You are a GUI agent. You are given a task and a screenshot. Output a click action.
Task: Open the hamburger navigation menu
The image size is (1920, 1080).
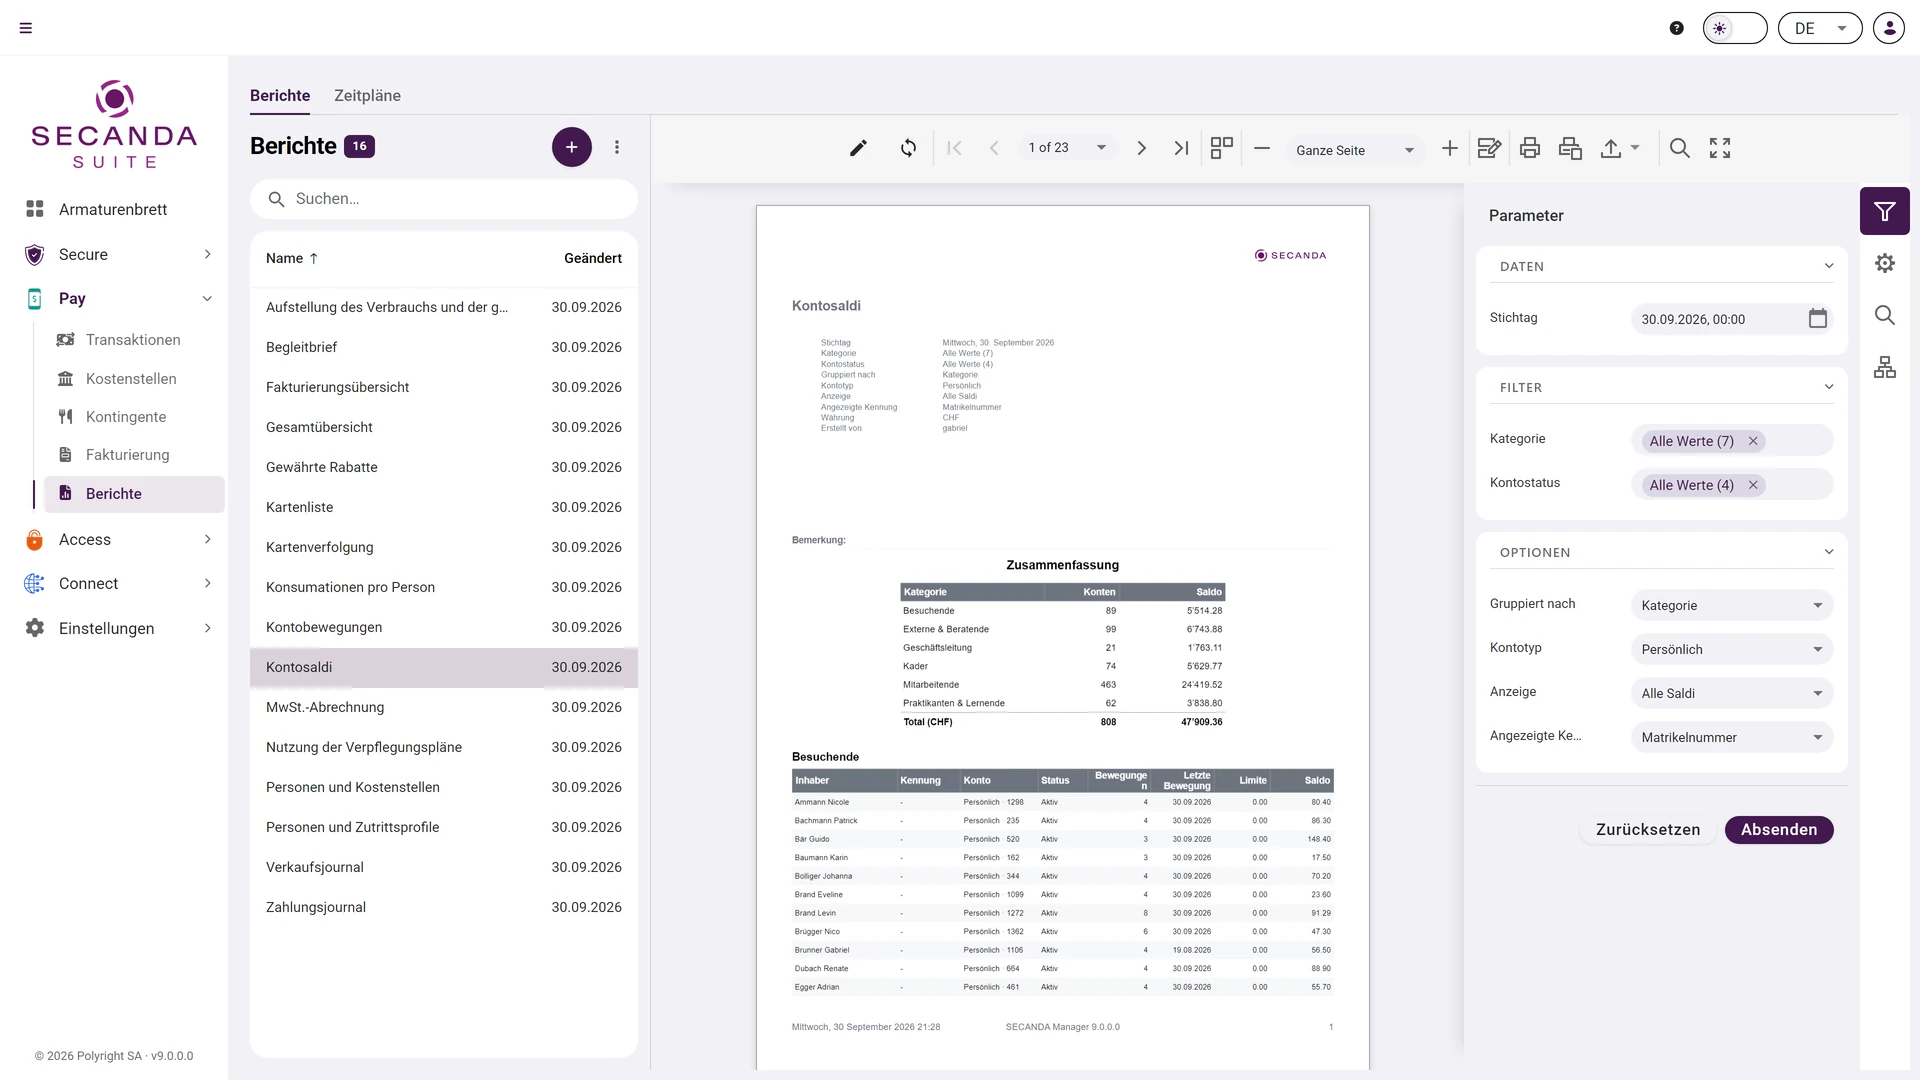tap(26, 28)
